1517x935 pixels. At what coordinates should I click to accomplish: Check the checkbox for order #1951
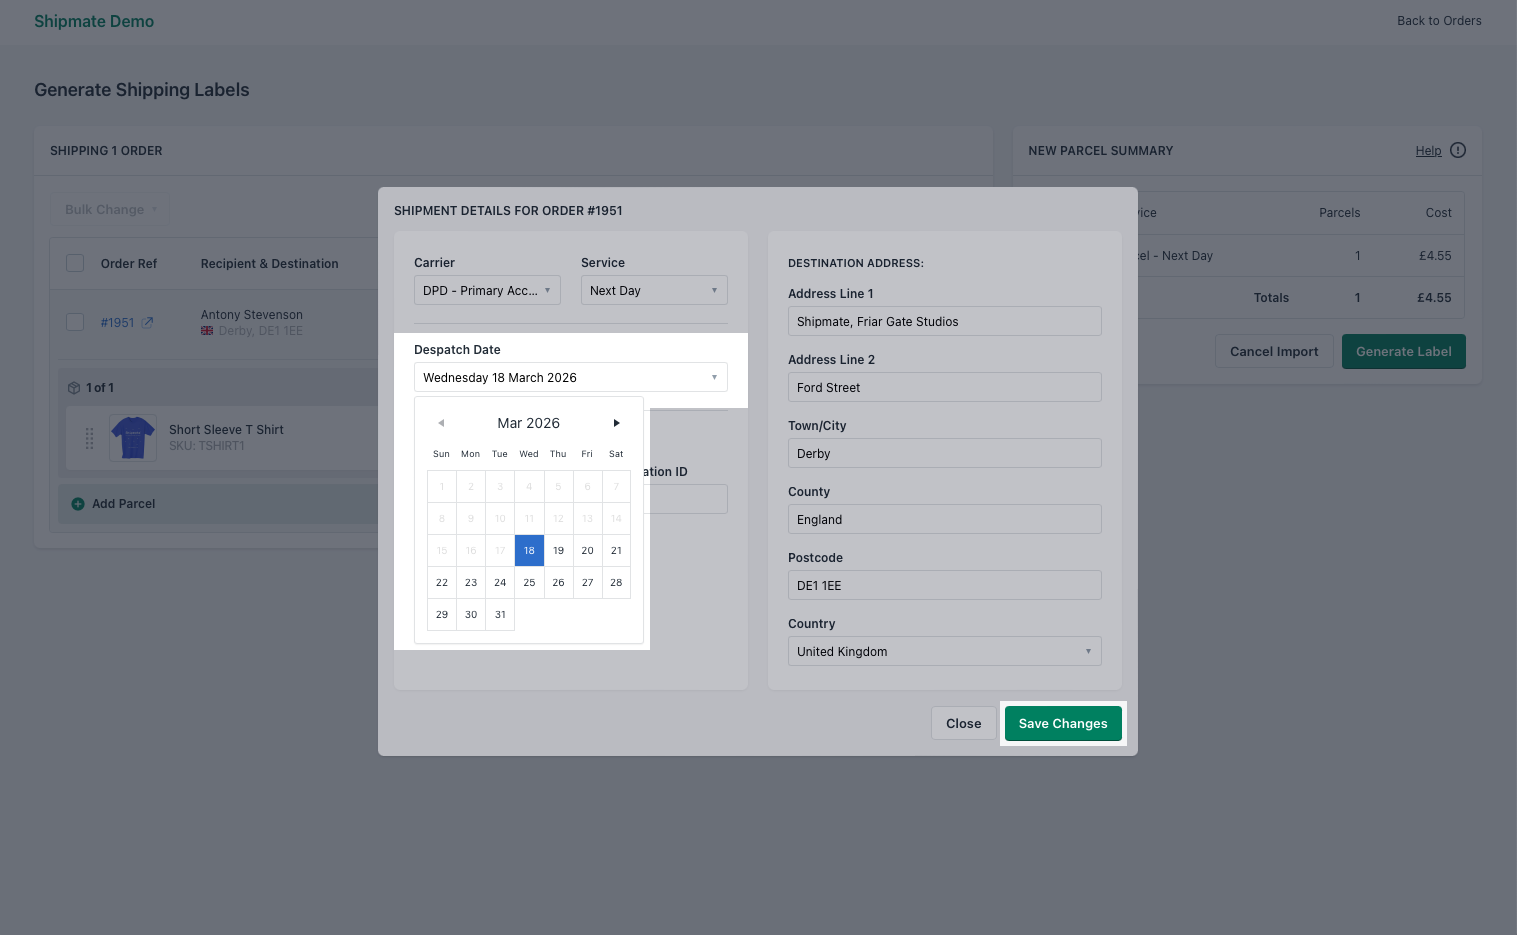75,322
